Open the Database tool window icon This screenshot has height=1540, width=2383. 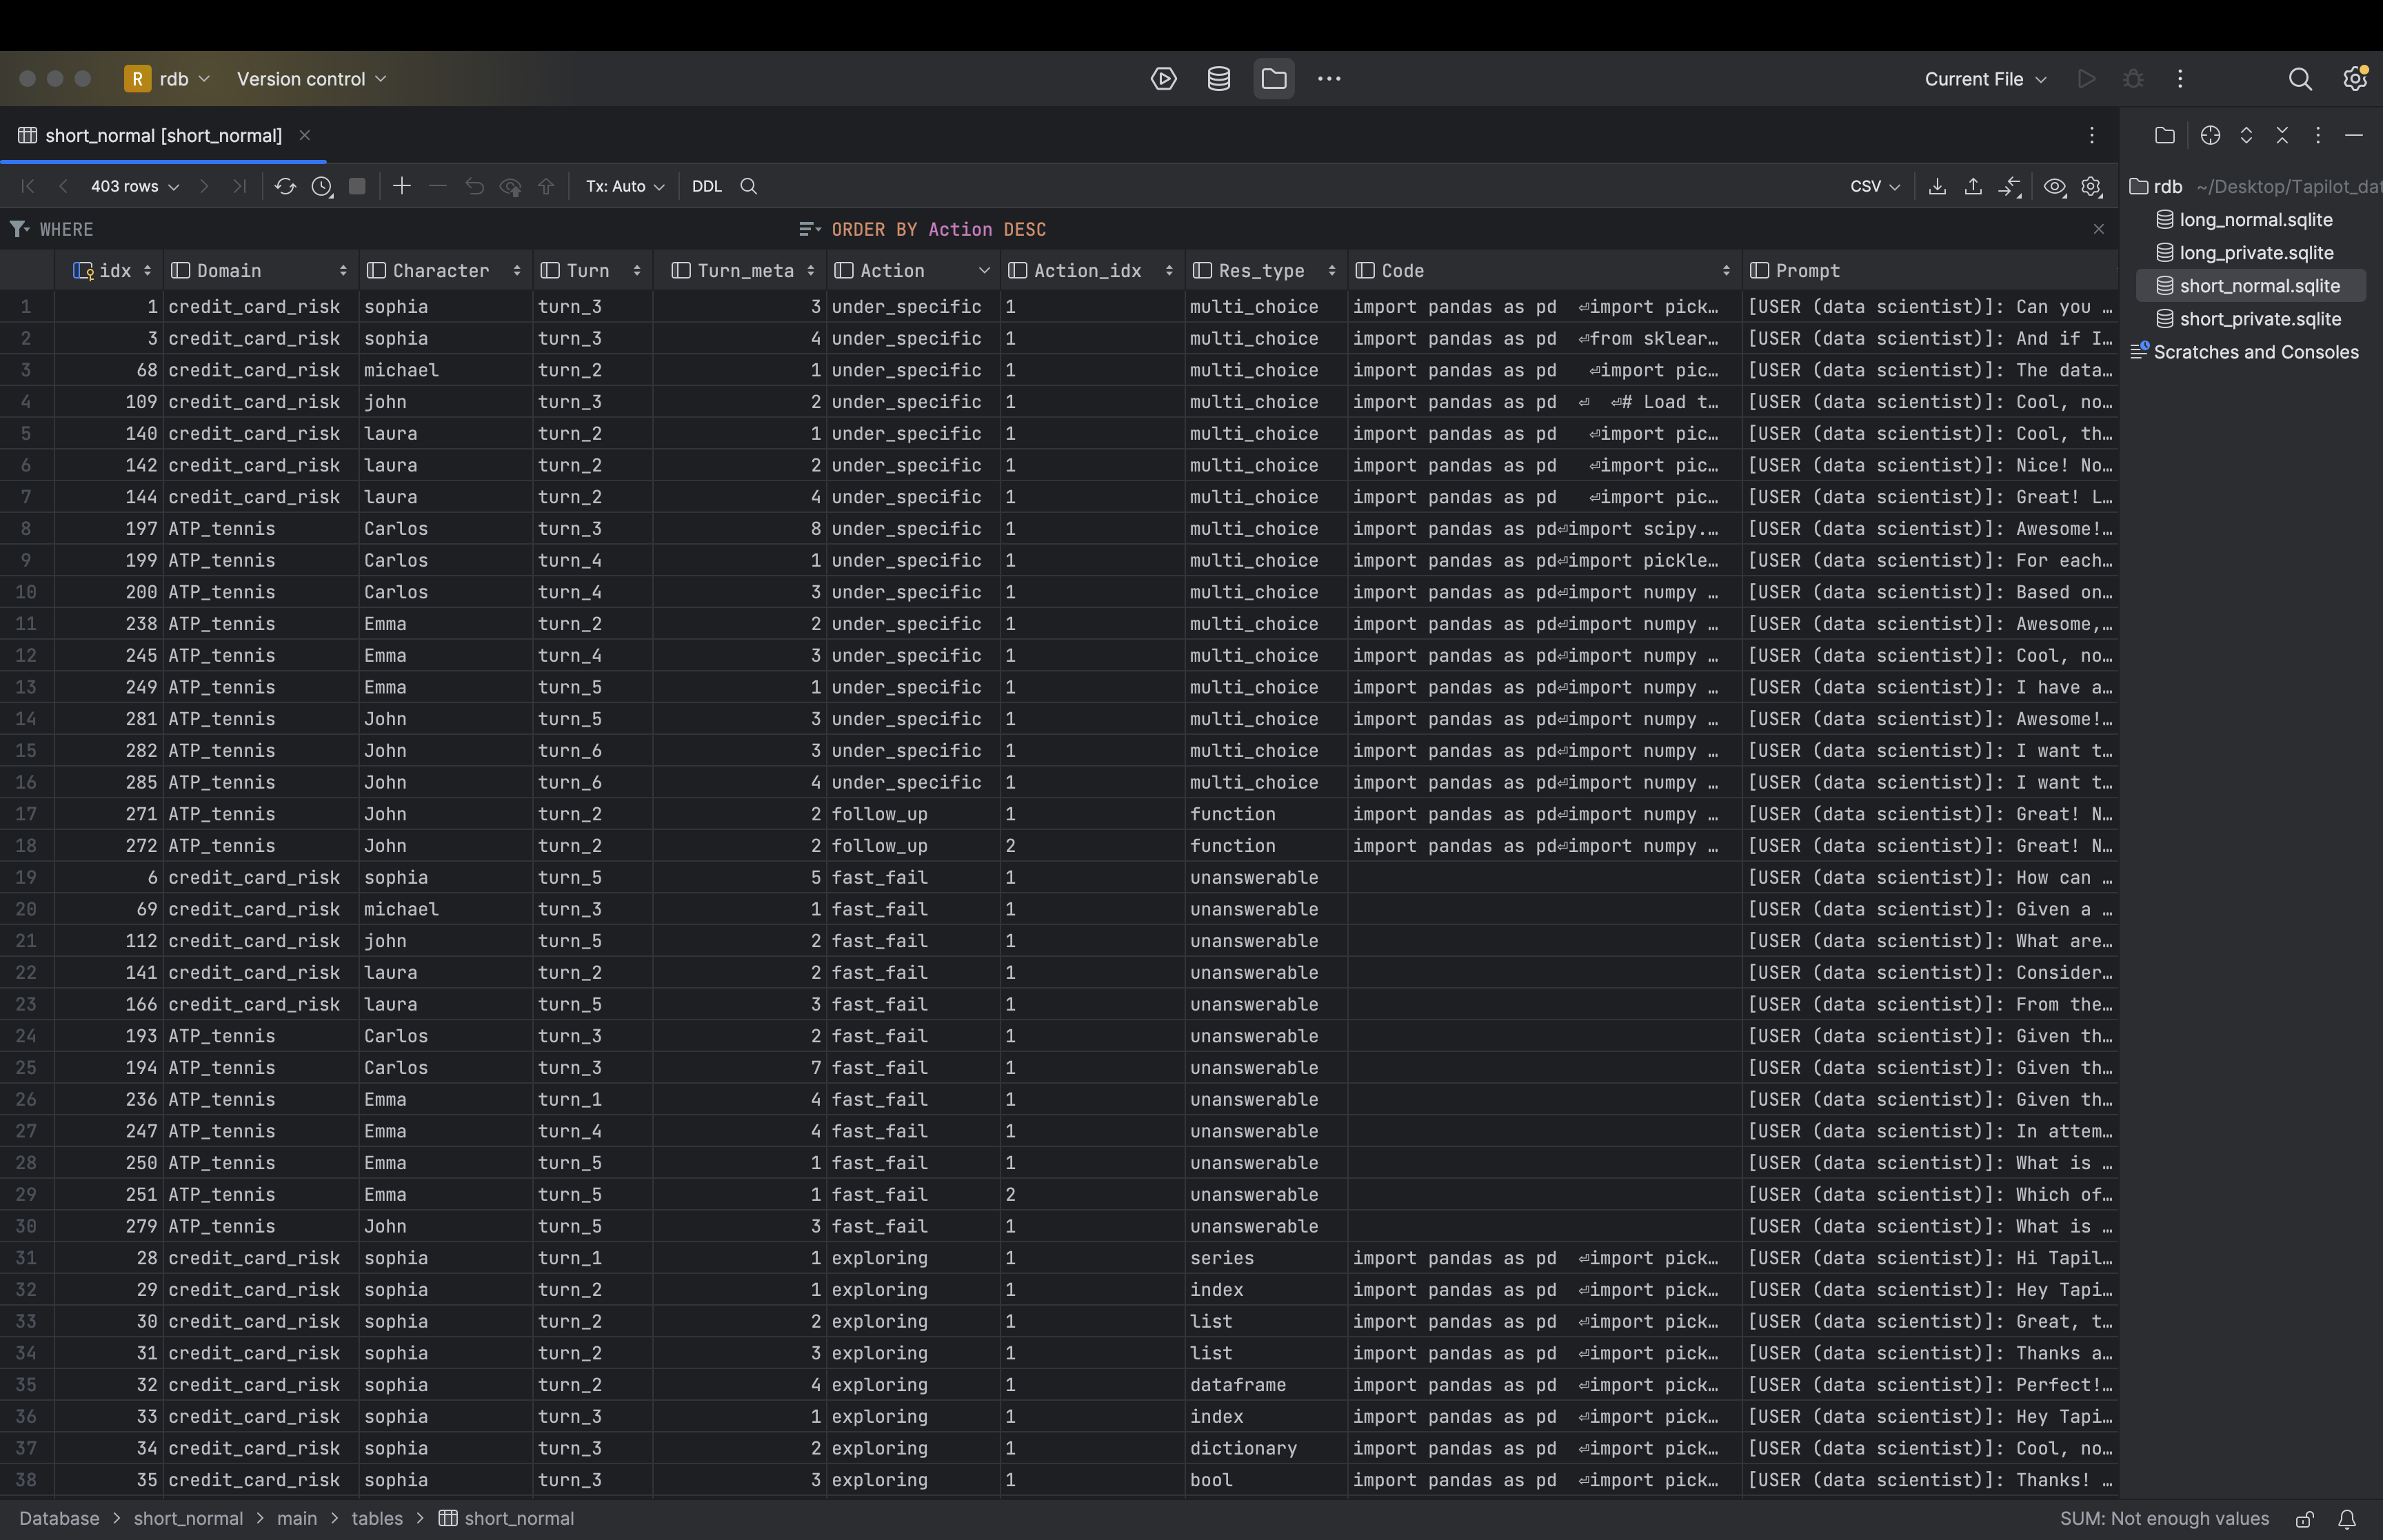tap(1218, 79)
